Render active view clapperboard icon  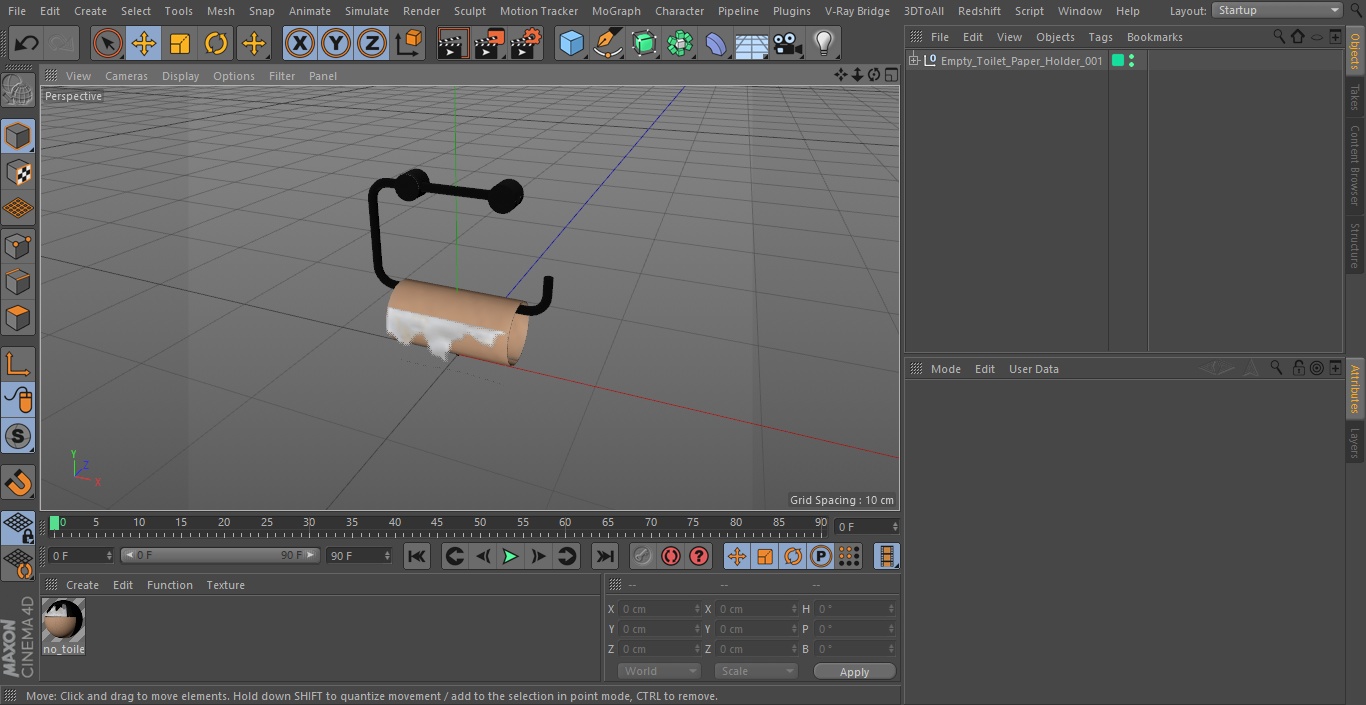click(453, 43)
